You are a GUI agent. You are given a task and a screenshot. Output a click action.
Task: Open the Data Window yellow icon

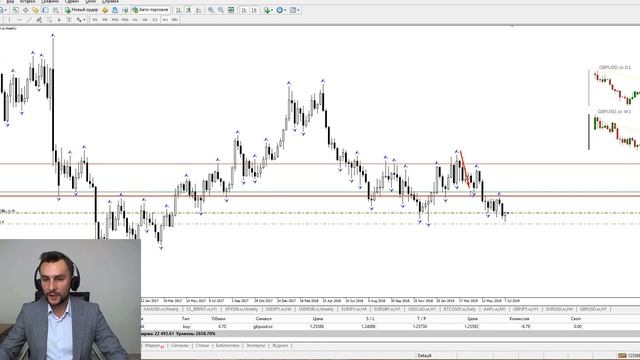36,10
